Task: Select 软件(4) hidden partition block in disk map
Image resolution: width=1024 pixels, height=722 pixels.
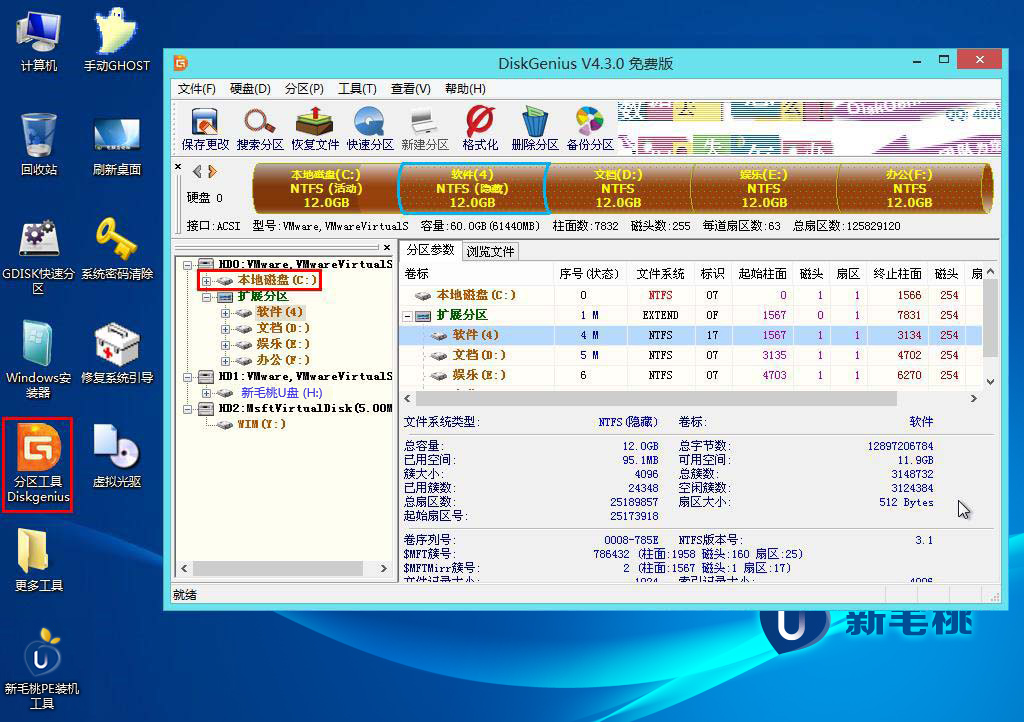Action: tap(472, 189)
